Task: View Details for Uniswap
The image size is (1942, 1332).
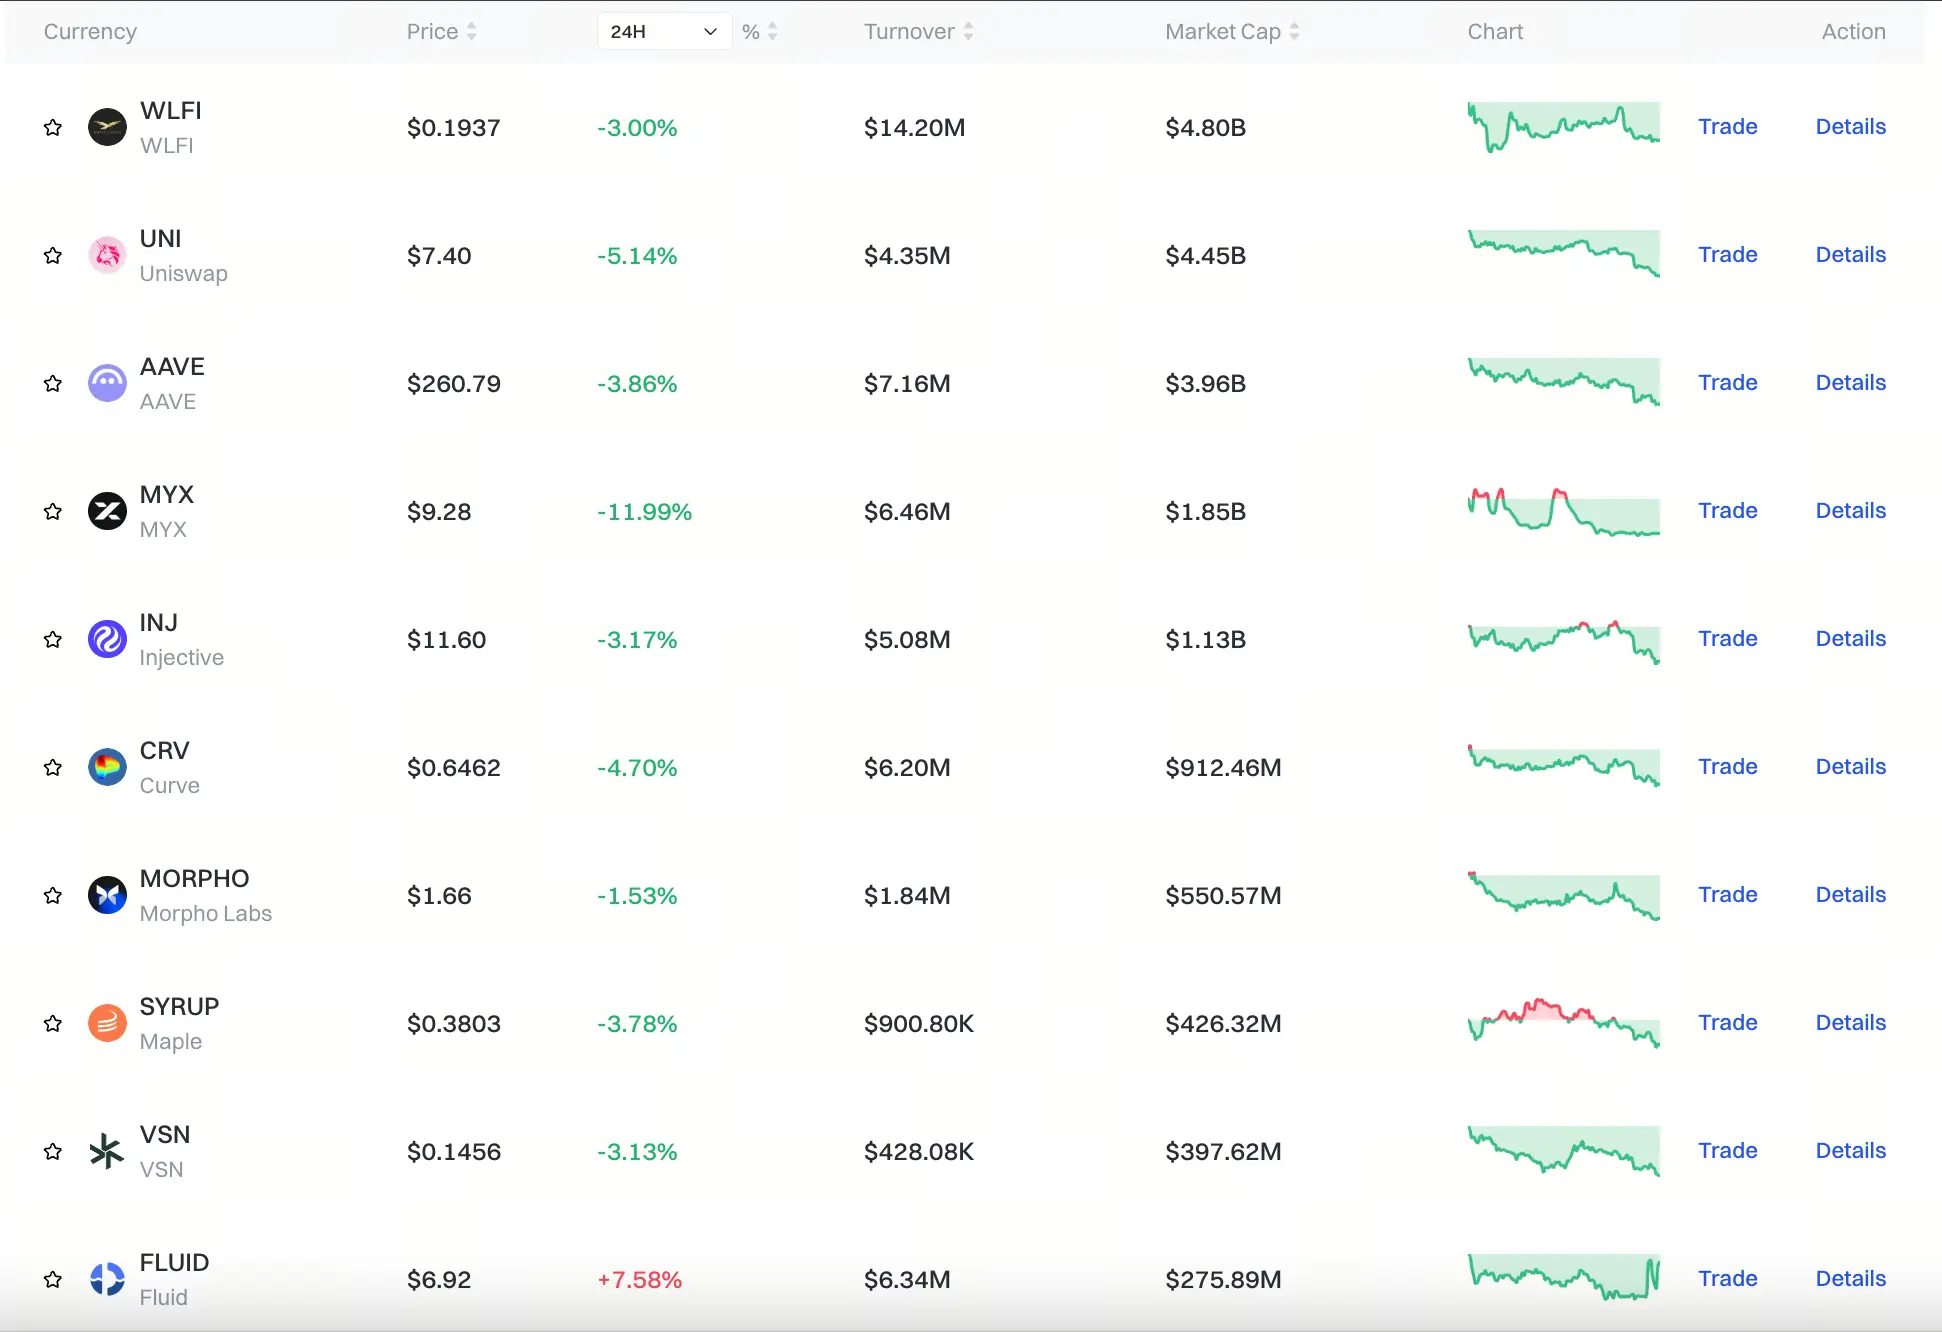Action: (x=1851, y=255)
